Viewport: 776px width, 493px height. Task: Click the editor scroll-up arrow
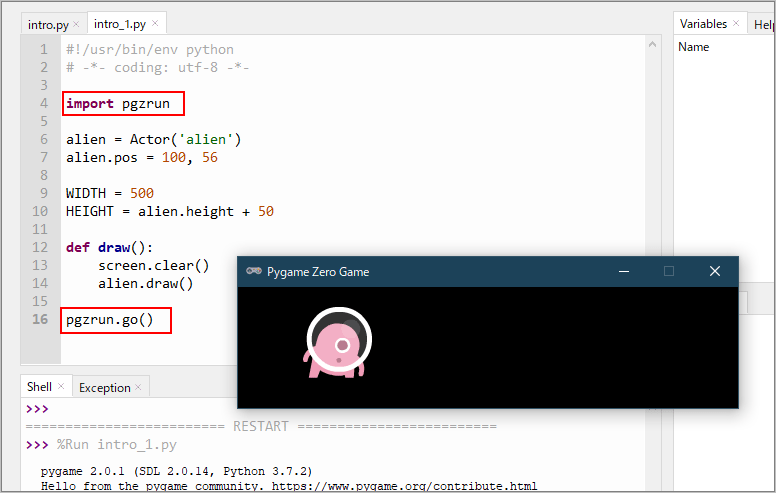pos(652,45)
